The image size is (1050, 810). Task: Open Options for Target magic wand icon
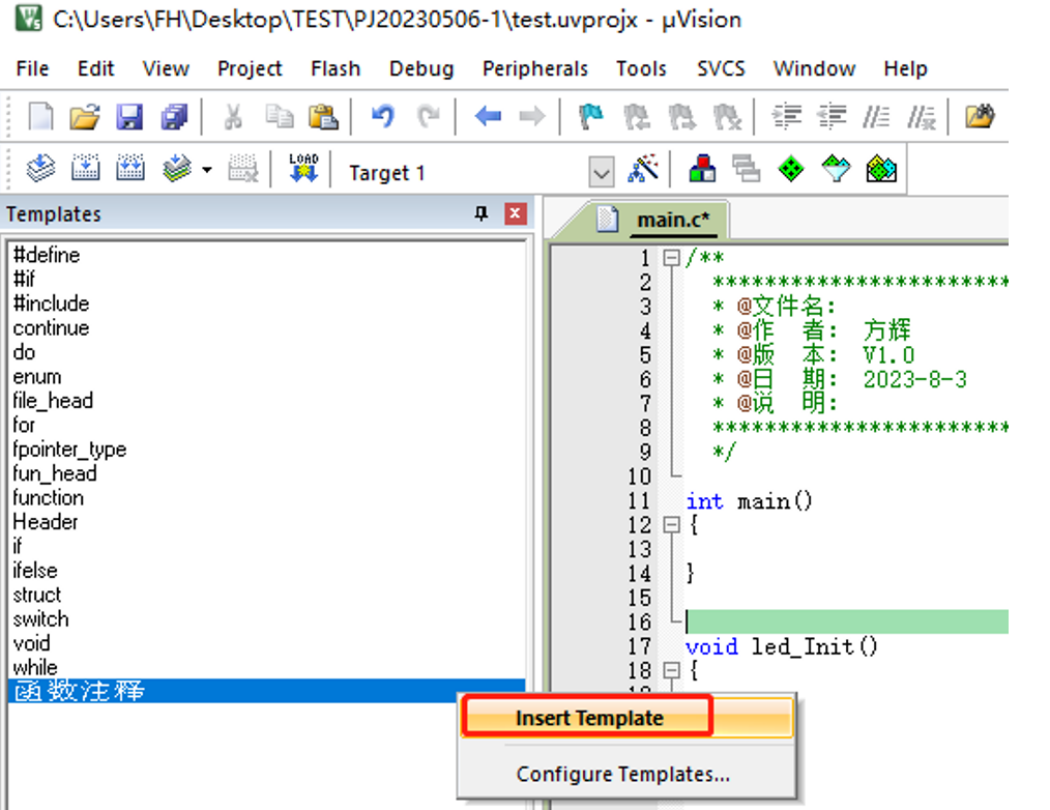(643, 170)
